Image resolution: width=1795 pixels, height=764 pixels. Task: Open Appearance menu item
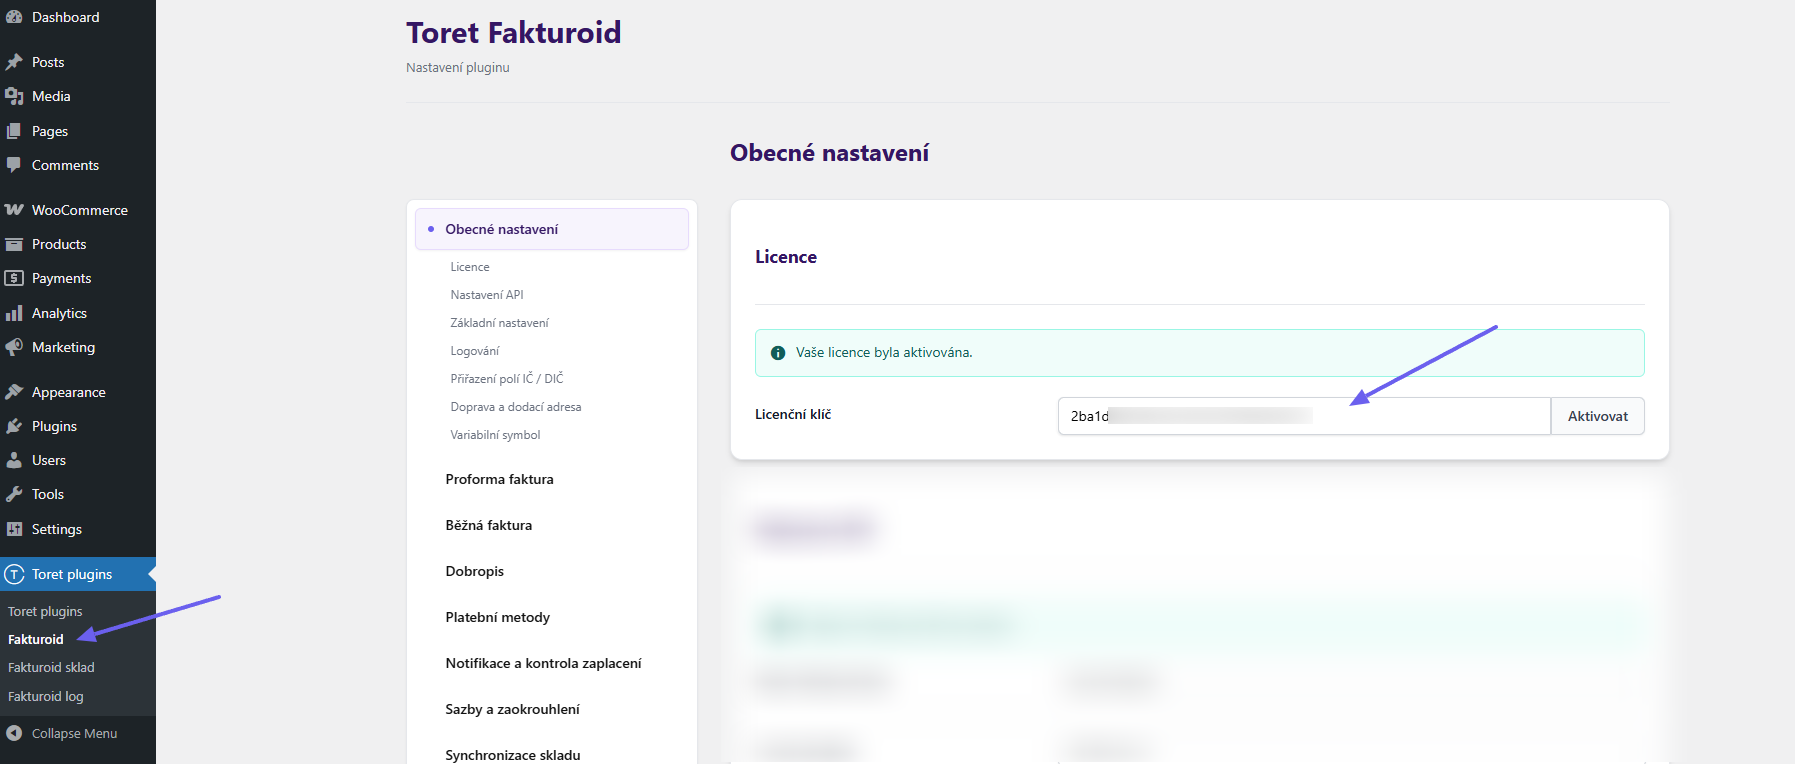click(x=78, y=392)
